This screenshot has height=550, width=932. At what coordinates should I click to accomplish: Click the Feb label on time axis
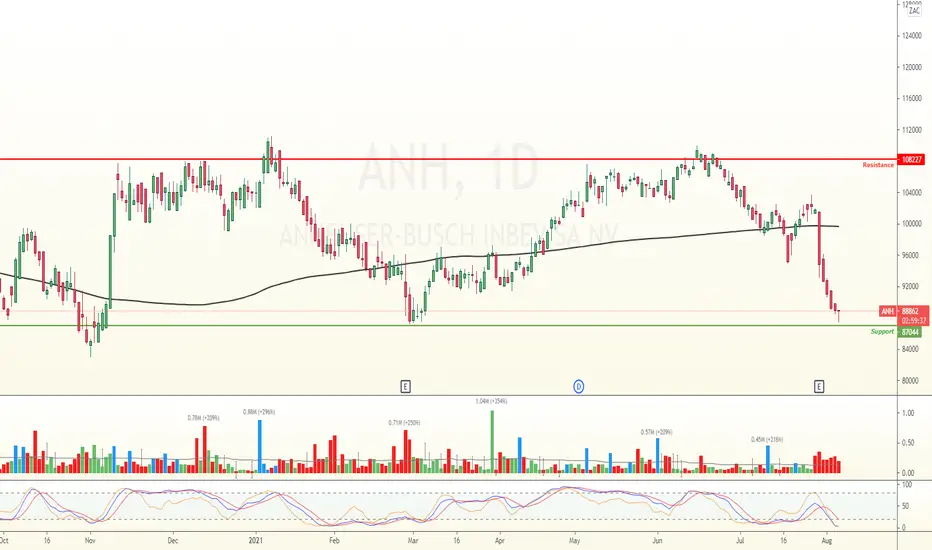(334, 541)
